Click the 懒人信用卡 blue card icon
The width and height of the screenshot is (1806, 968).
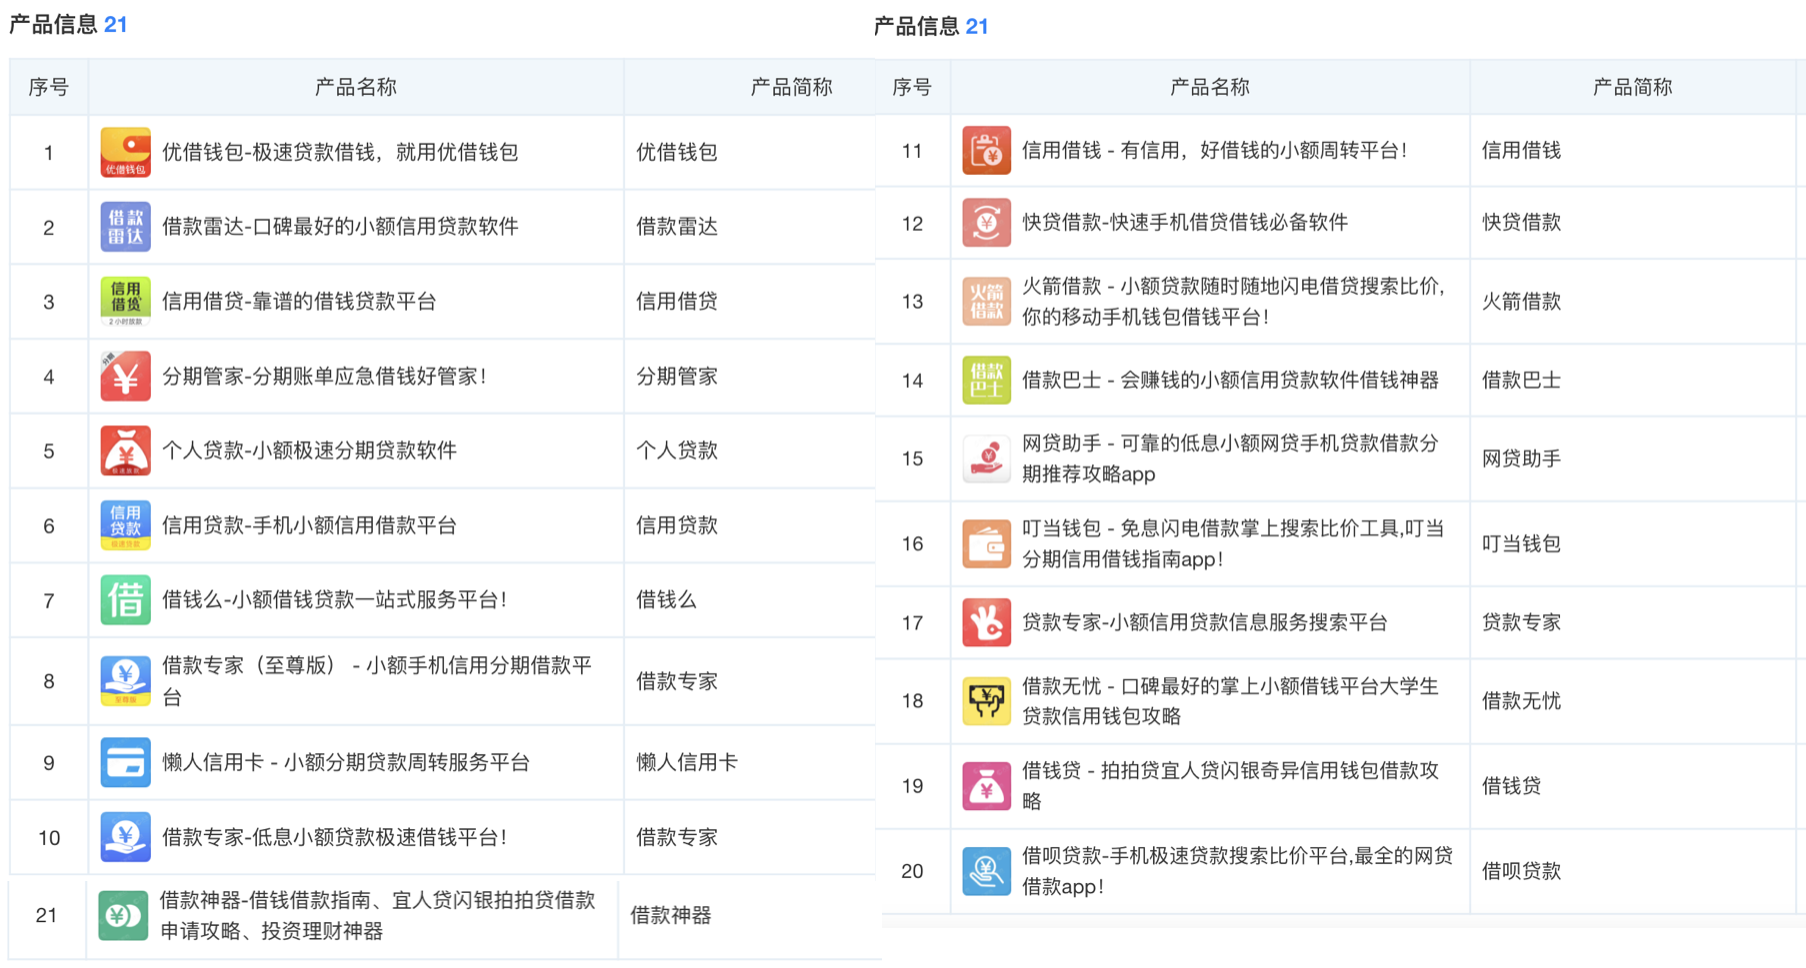pyautogui.click(x=125, y=763)
